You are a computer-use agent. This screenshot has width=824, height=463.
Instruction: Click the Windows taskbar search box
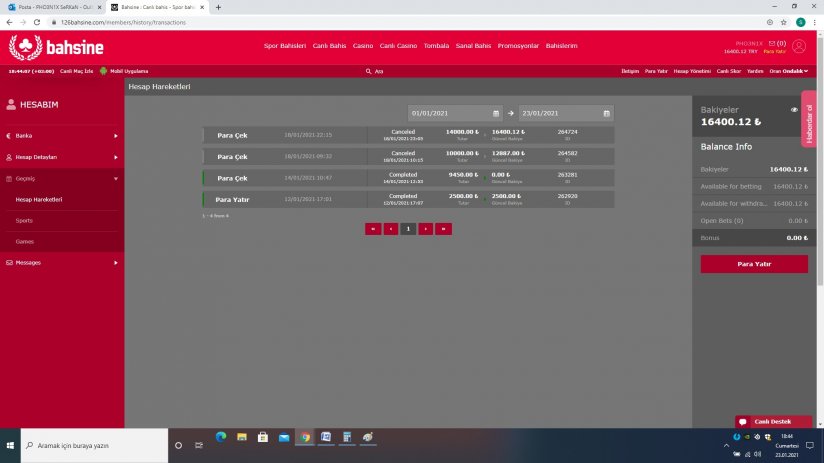coord(95,445)
